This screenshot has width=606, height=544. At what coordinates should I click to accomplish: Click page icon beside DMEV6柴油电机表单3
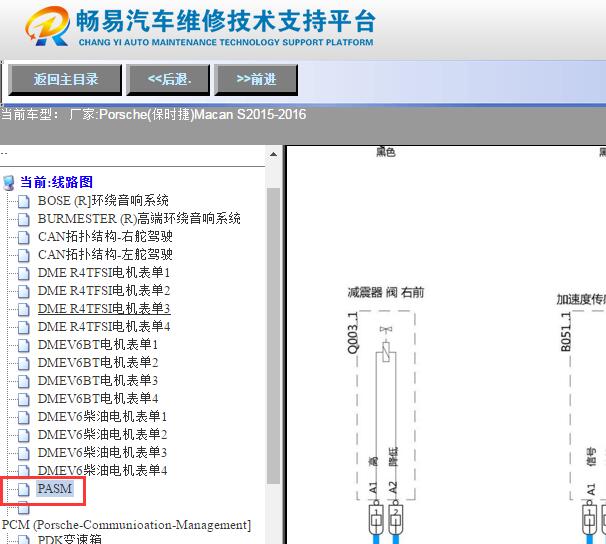[x=24, y=454]
